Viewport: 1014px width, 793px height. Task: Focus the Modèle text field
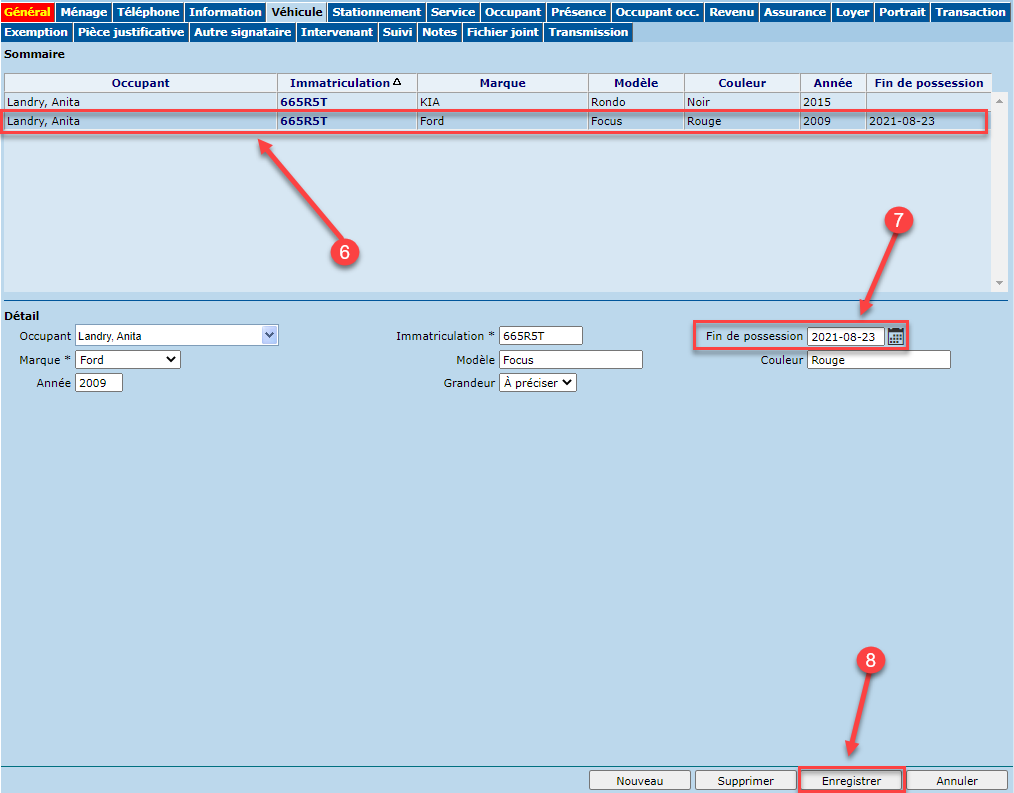click(570, 360)
